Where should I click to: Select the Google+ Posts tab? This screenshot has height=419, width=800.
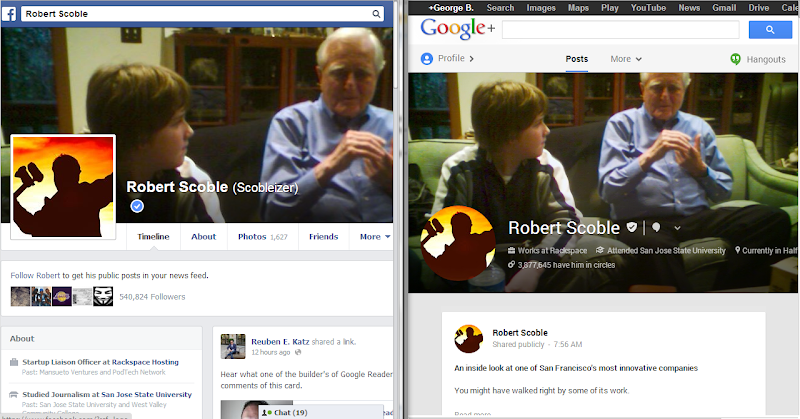[577, 59]
